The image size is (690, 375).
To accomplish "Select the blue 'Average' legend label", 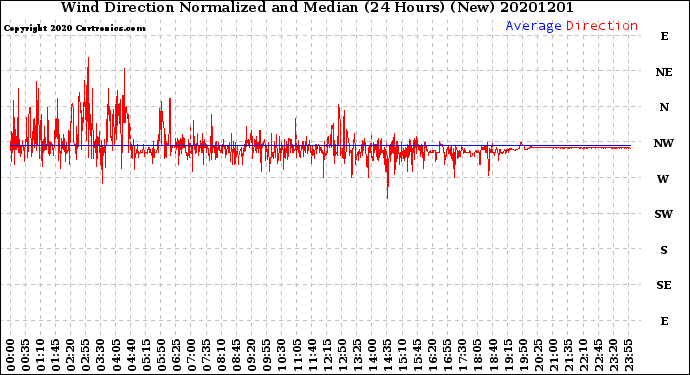I will (x=533, y=26).
